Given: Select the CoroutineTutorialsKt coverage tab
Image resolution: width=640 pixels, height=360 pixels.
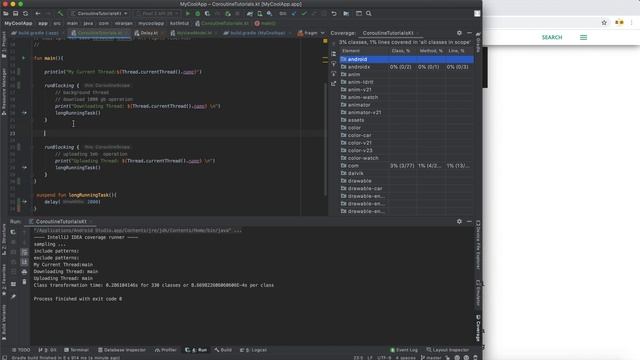Looking at the screenshot, I should (388, 33).
